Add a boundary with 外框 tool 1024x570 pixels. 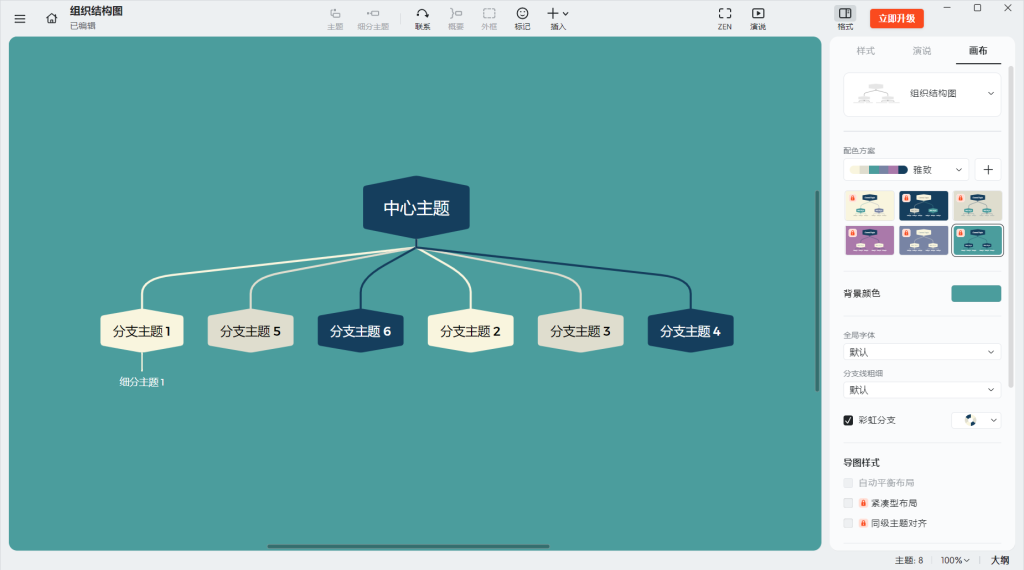click(x=489, y=19)
